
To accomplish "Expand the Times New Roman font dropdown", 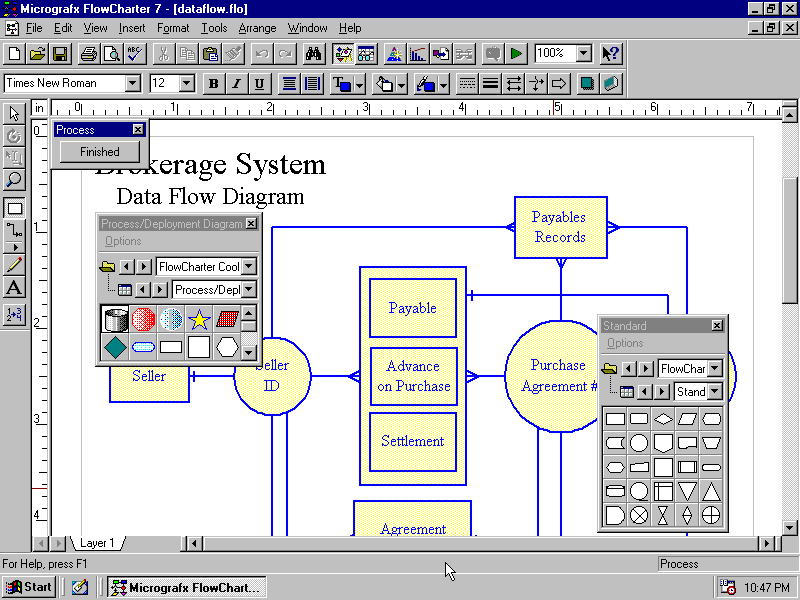I will coord(133,83).
